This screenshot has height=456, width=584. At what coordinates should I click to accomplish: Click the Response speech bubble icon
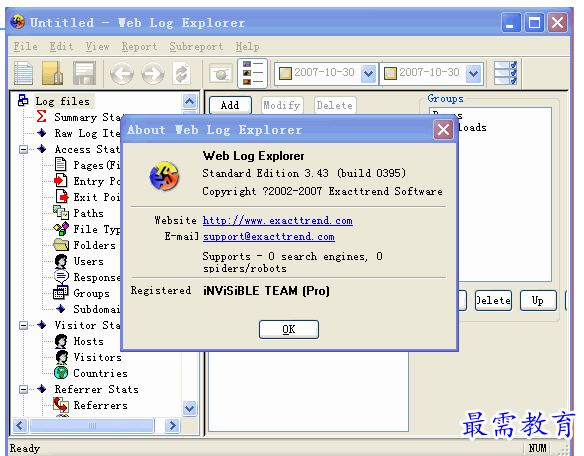tap(61, 277)
